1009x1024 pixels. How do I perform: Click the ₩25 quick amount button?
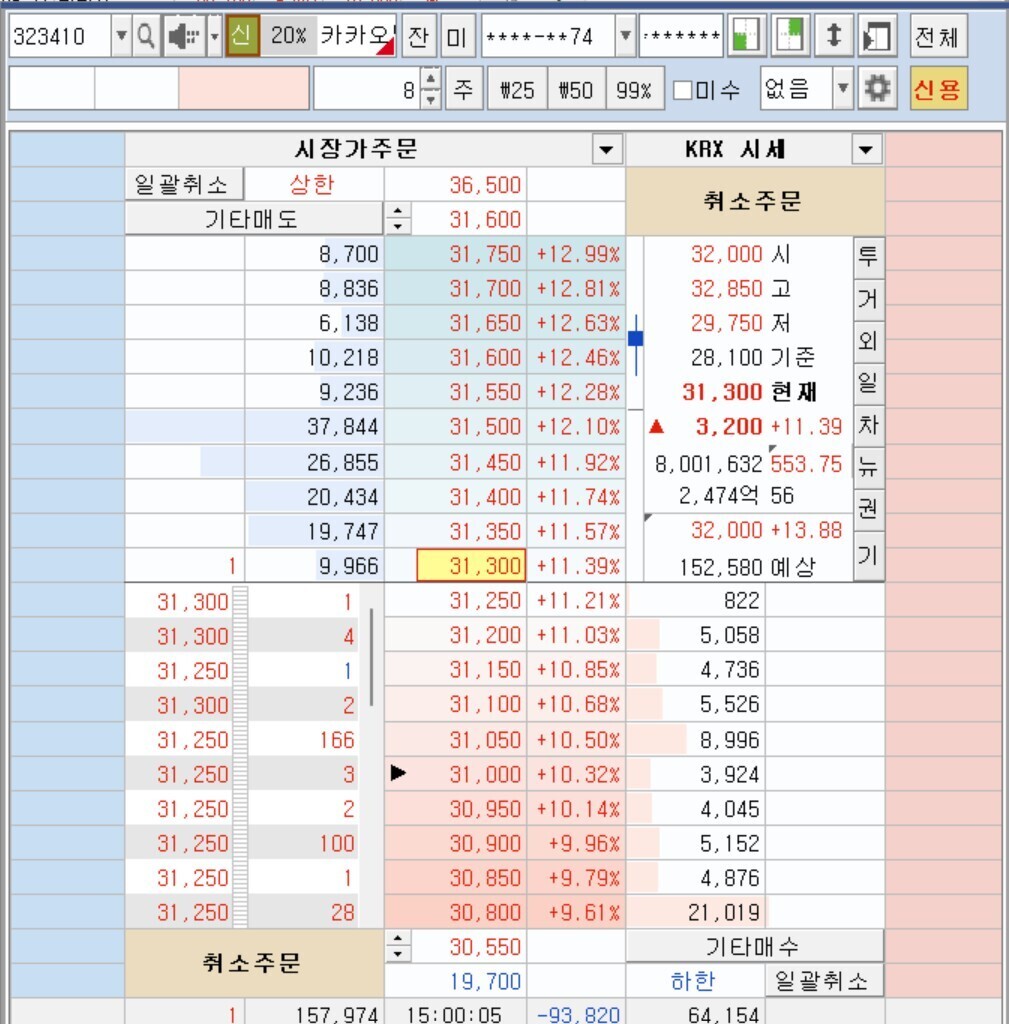point(517,88)
